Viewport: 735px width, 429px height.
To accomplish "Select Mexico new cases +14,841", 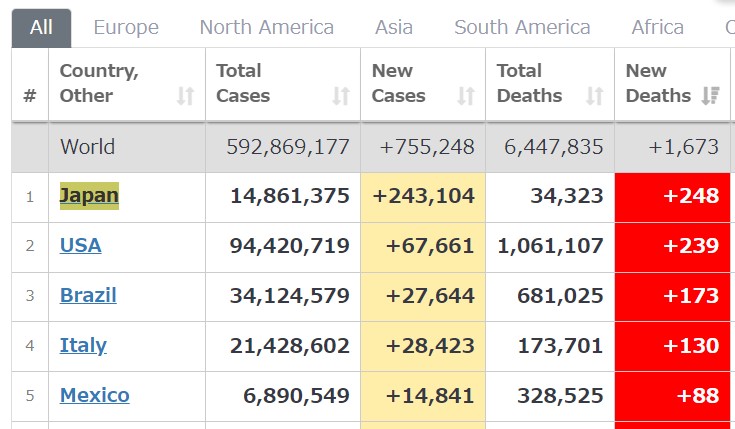I will 430,396.
